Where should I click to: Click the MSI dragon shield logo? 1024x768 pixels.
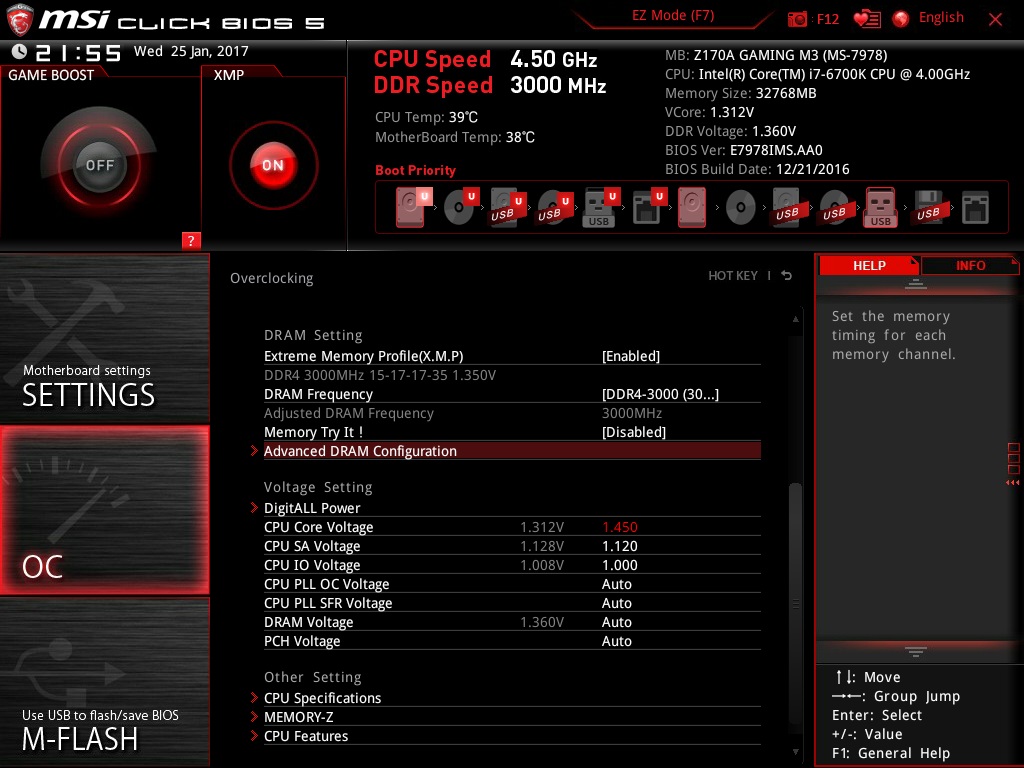(x=20, y=20)
